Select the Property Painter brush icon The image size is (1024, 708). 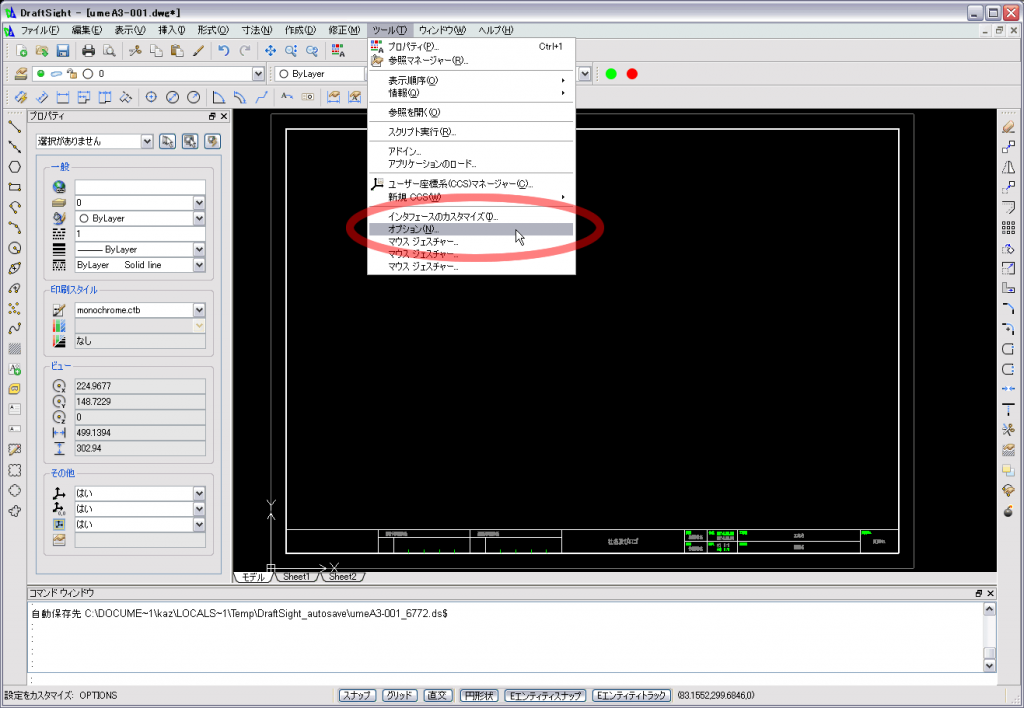[199, 51]
